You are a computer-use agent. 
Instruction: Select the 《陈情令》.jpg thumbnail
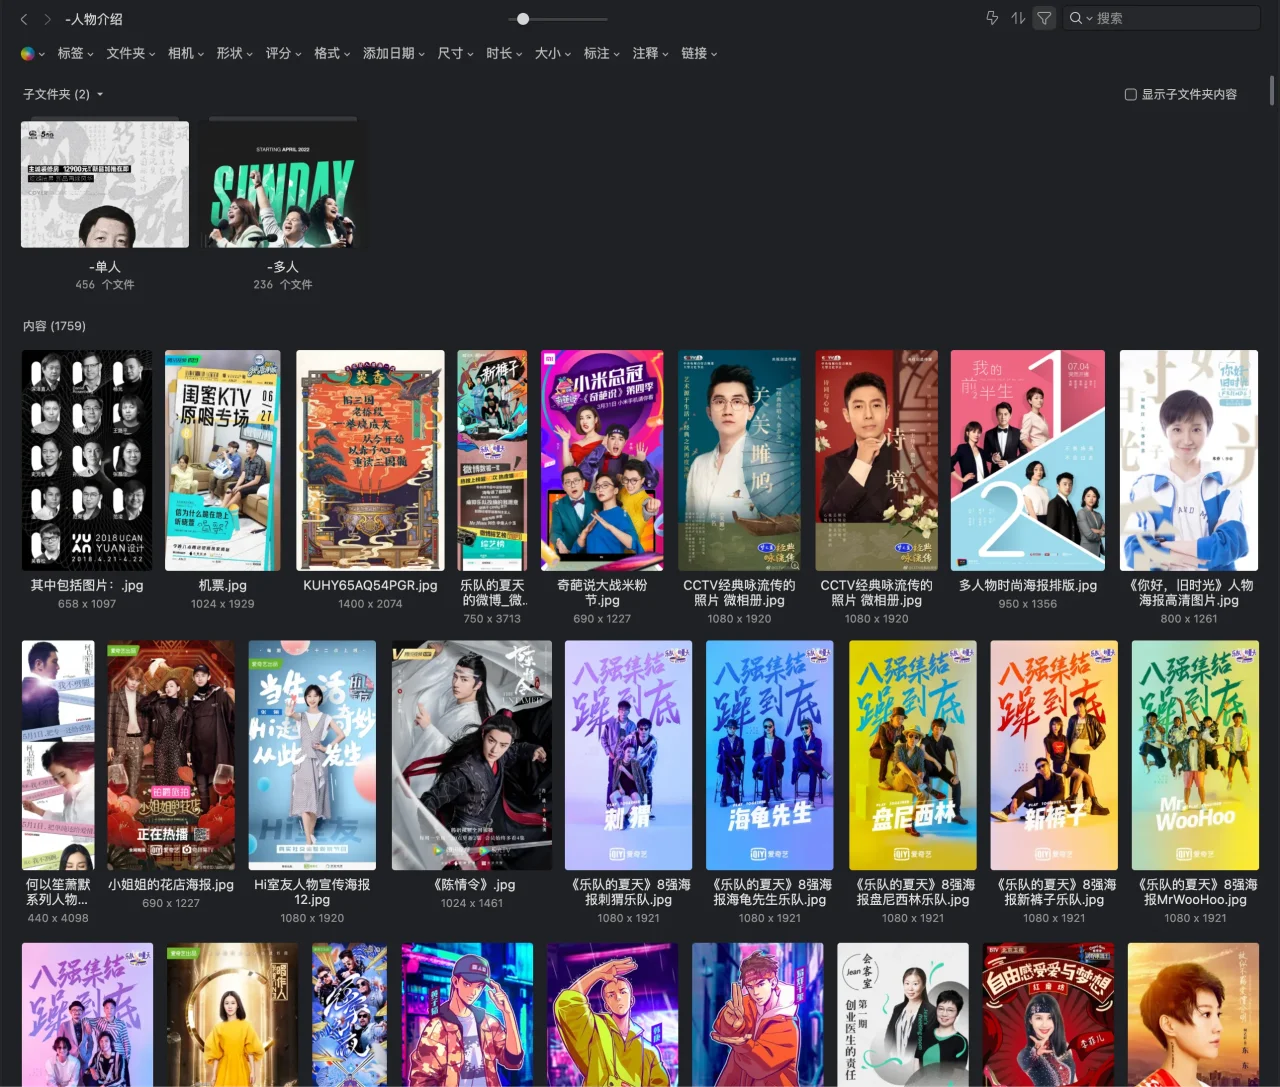[472, 755]
